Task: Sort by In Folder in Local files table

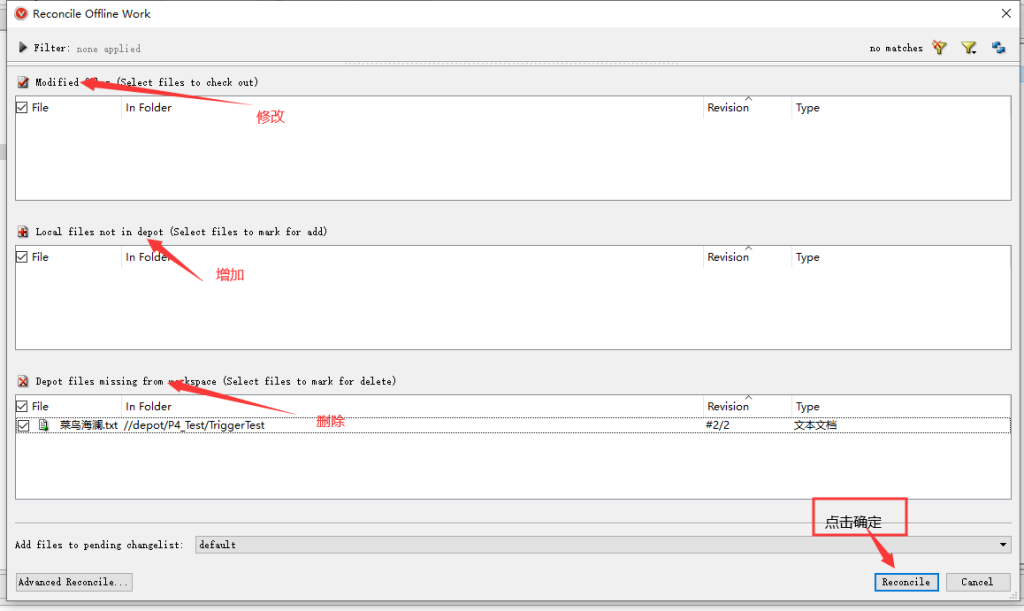Action: point(148,257)
